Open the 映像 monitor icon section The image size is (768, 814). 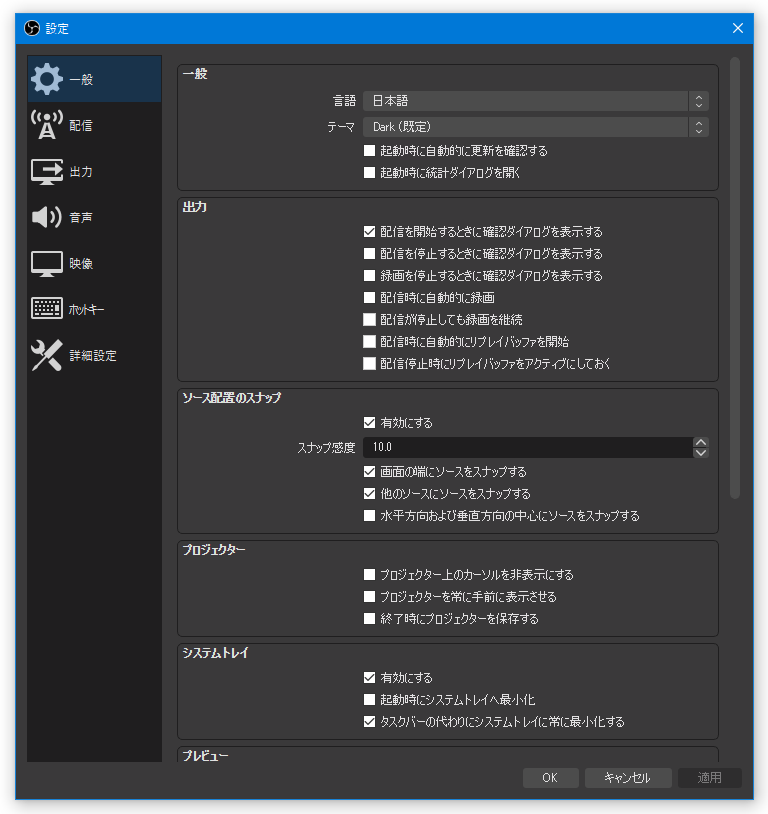coord(47,263)
